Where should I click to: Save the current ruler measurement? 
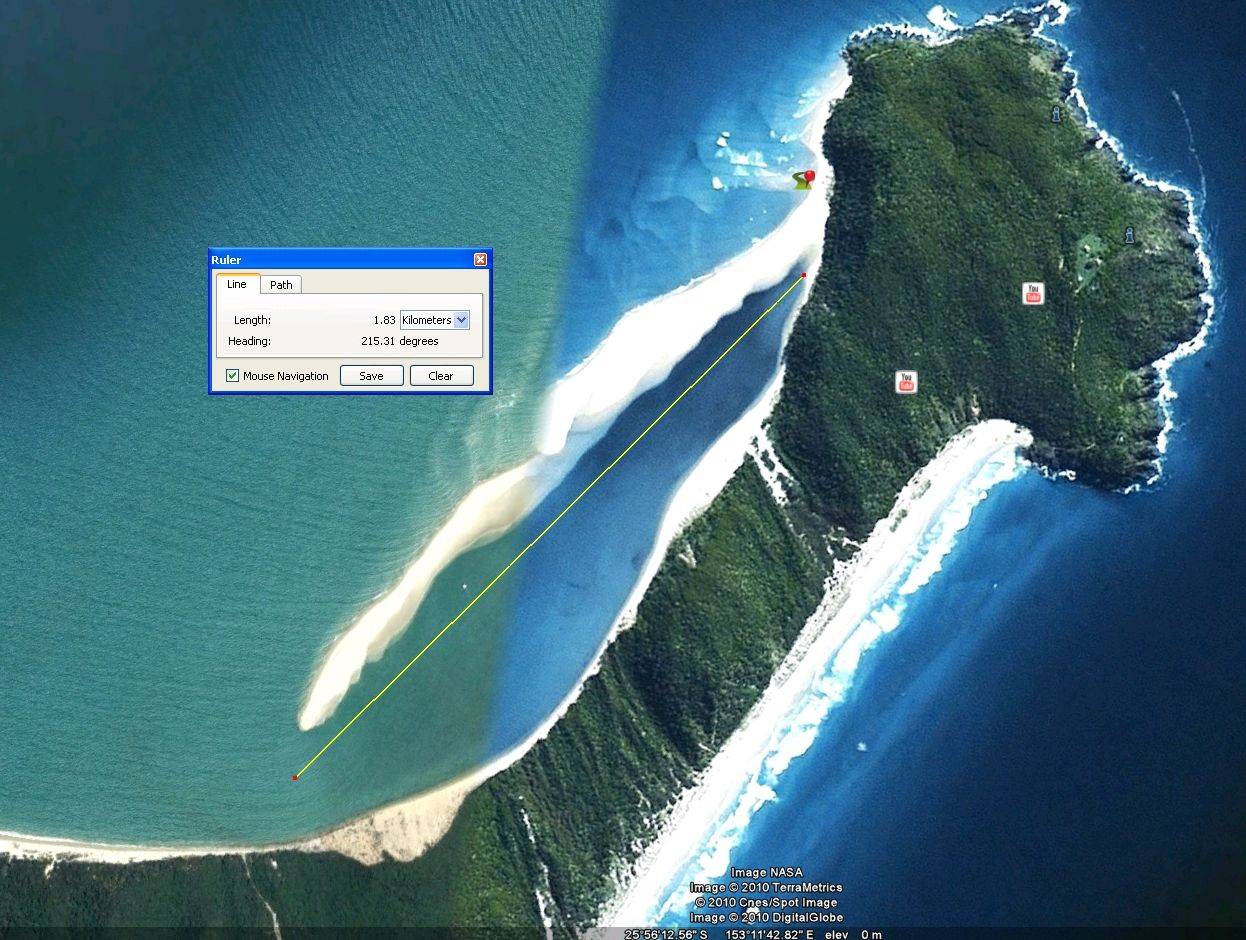click(x=371, y=375)
